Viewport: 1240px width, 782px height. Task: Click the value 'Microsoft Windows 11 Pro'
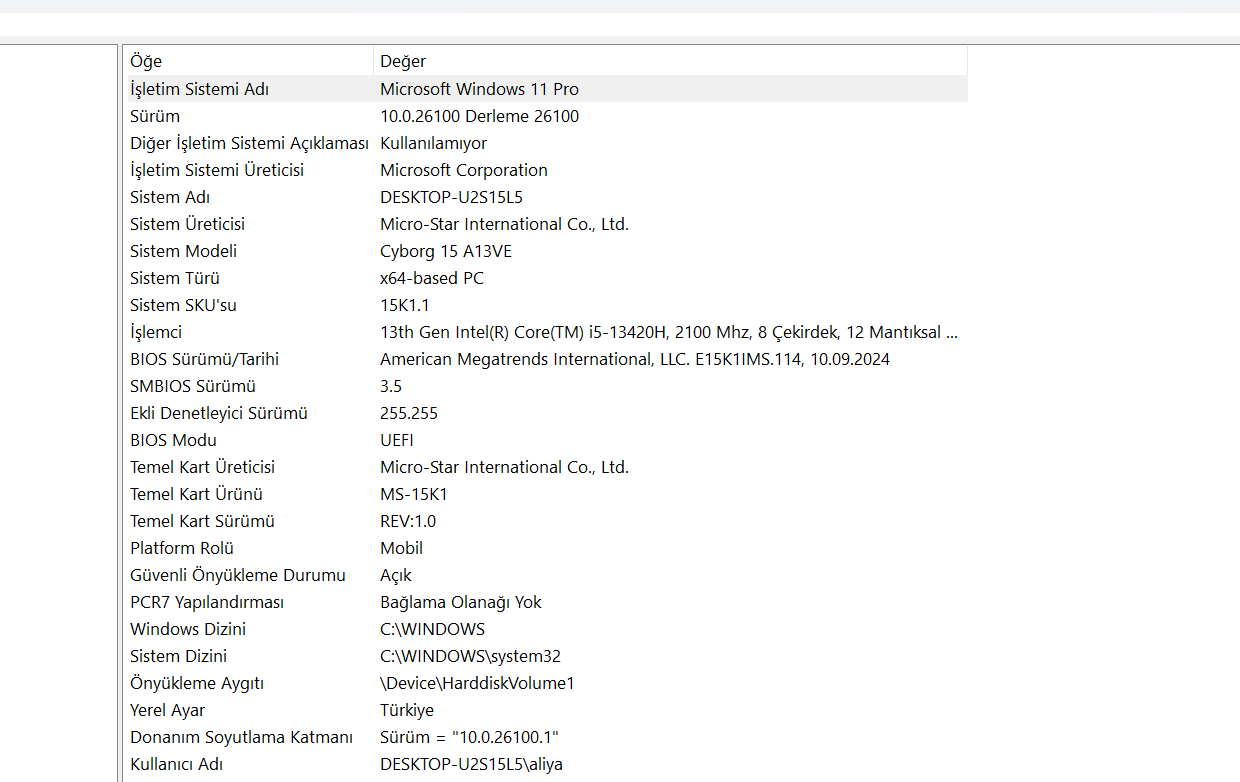click(x=479, y=89)
